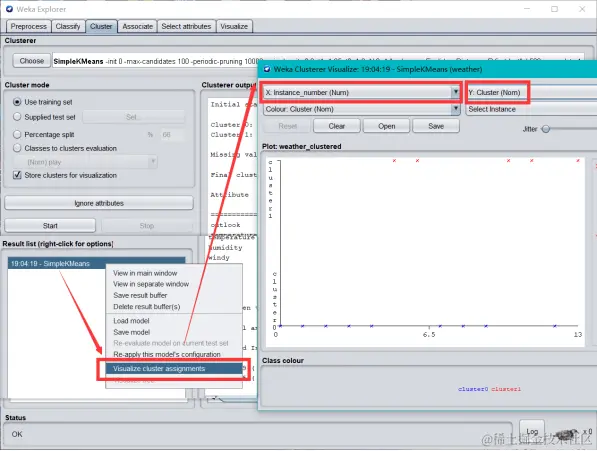Viewport: 597px width, 451px height.
Task: Open the X: Instance_number axis dropdown
Action: coord(361,92)
